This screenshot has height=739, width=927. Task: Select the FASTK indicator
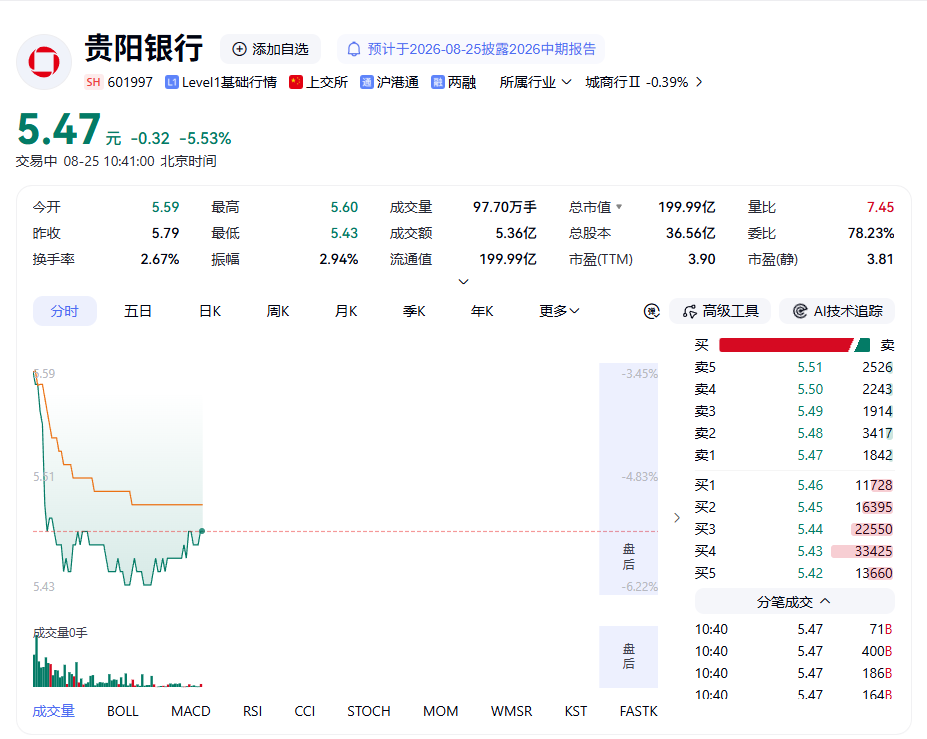[638, 711]
